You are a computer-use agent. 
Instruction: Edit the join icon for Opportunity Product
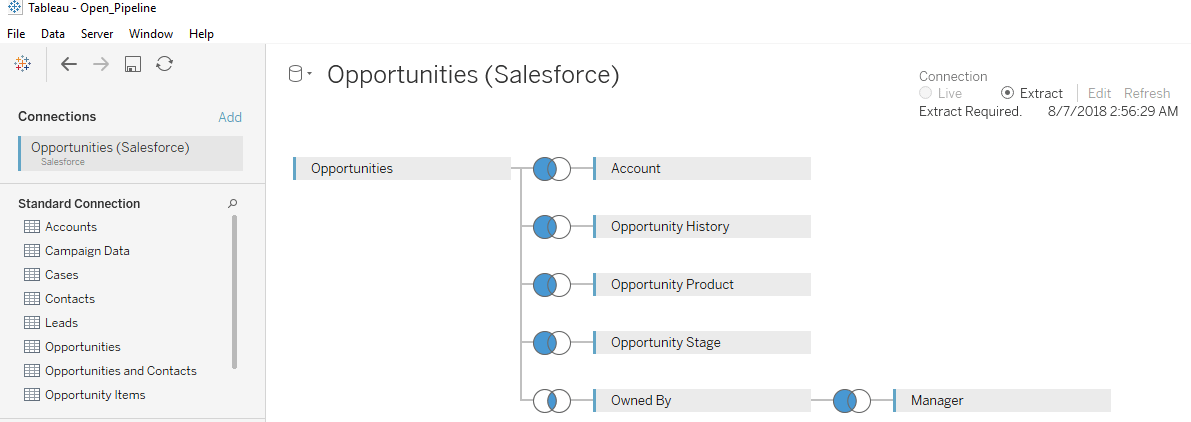pos(551,285)
